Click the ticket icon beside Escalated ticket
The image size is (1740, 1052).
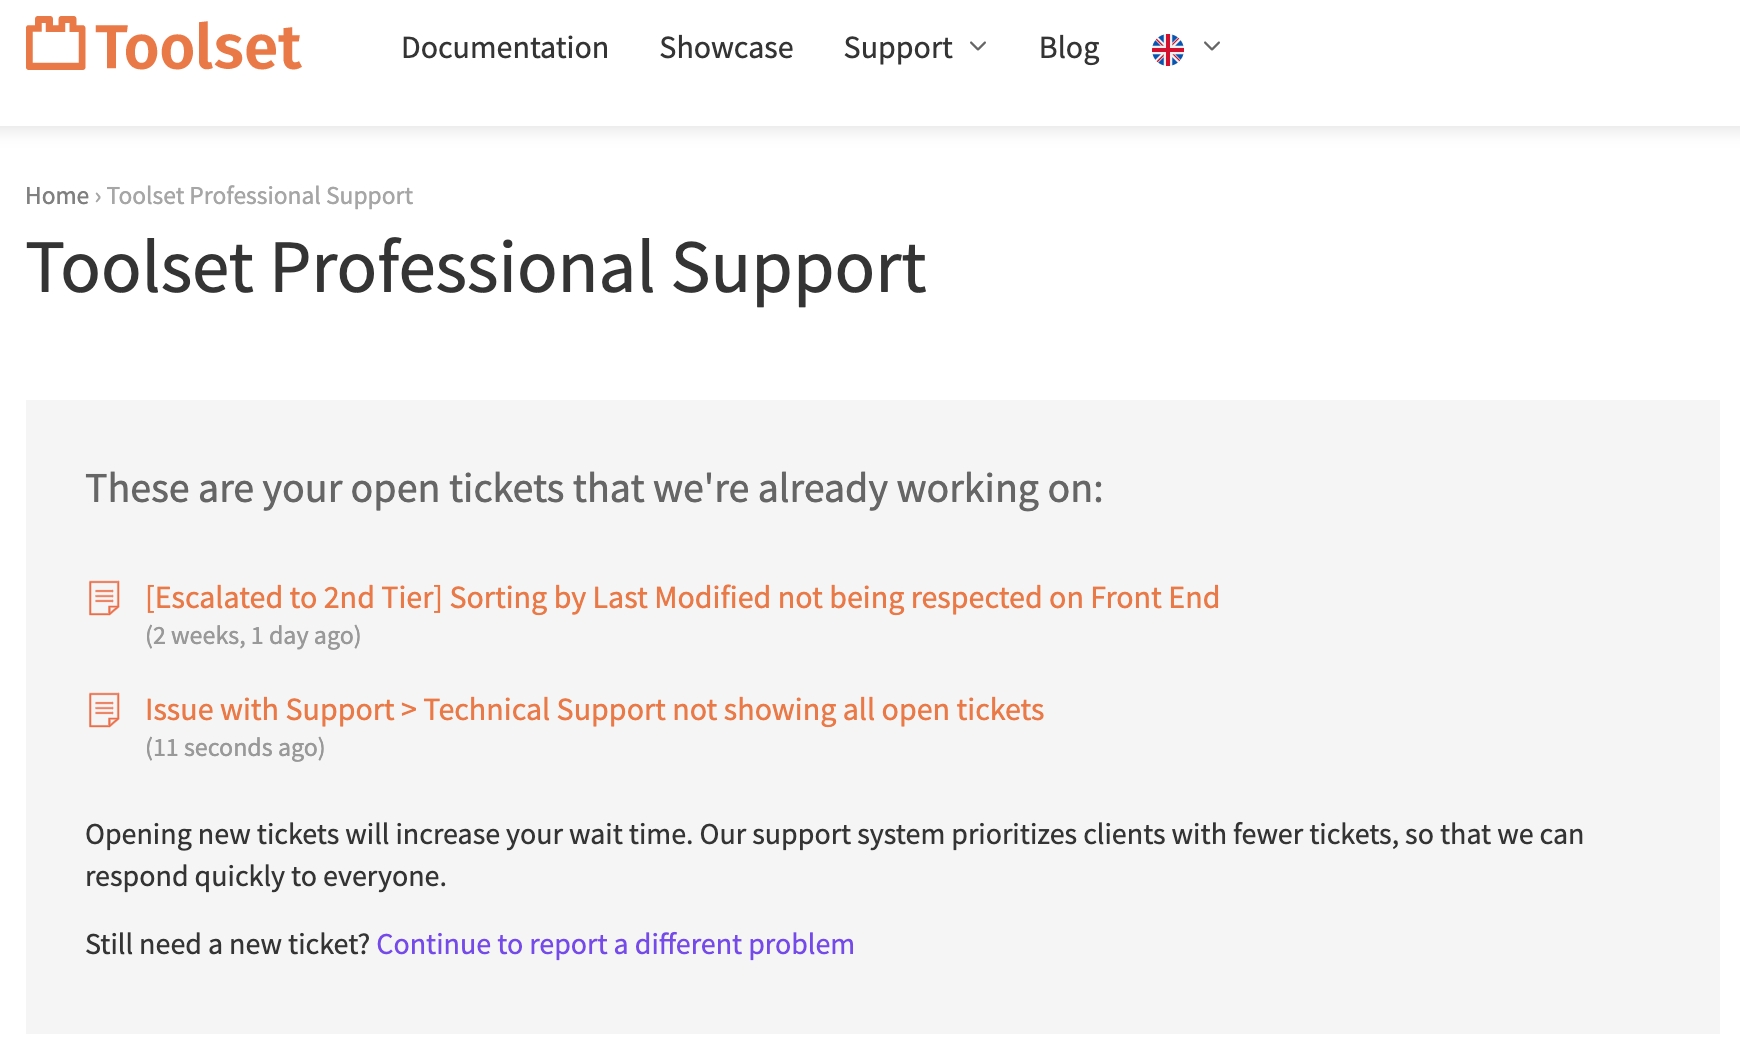104,598
